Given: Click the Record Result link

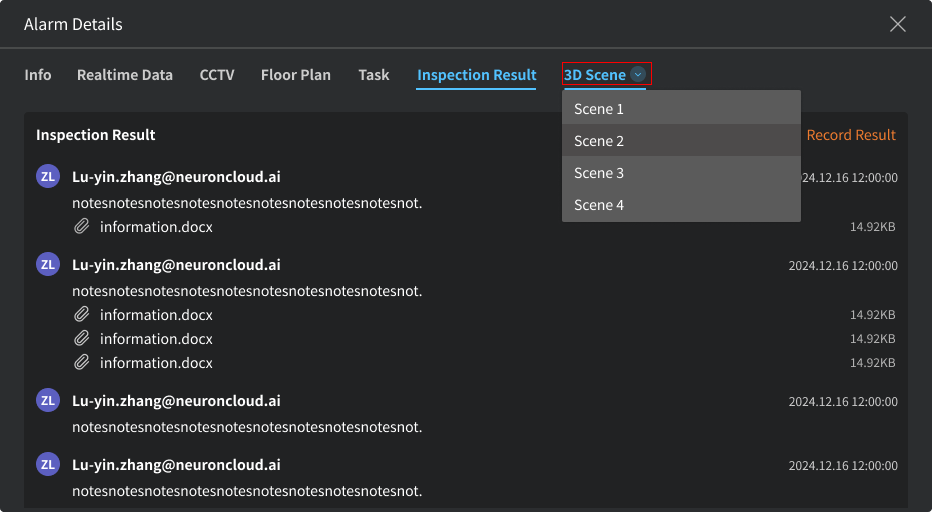Looking at the screenshot, I should pyautogui.click(x=851, y=135).
